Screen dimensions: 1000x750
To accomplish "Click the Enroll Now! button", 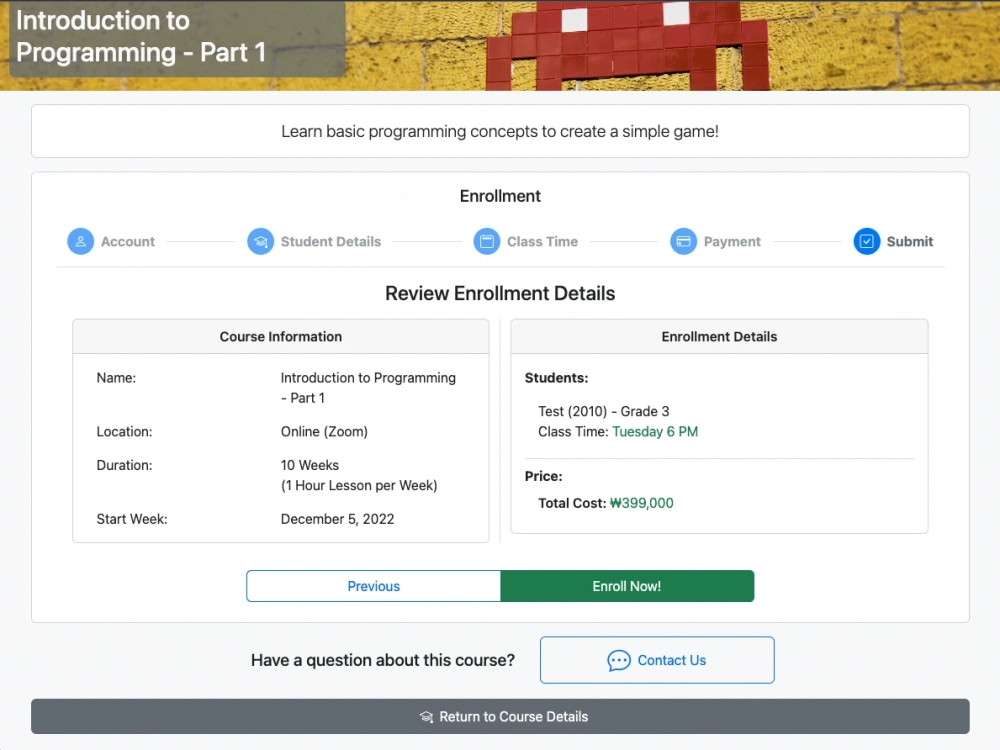I will point(627,586).
